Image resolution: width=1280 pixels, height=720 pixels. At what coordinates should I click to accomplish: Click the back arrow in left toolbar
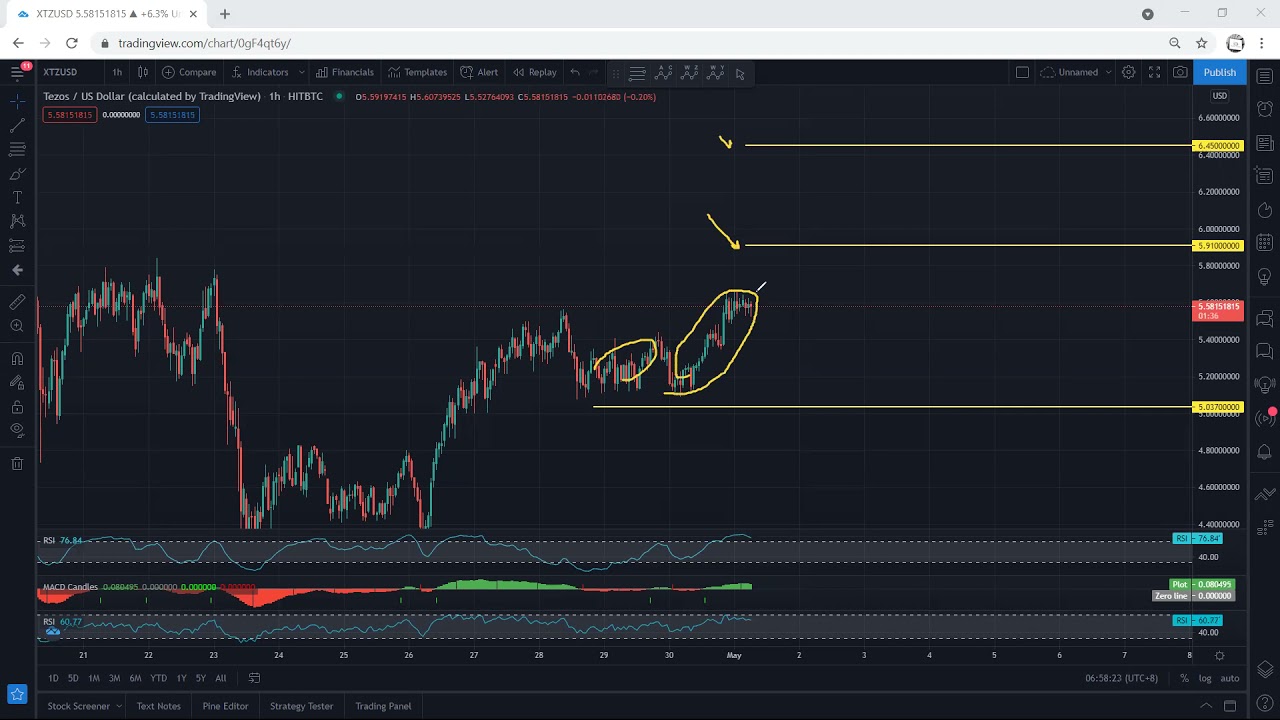coord(17,270)
